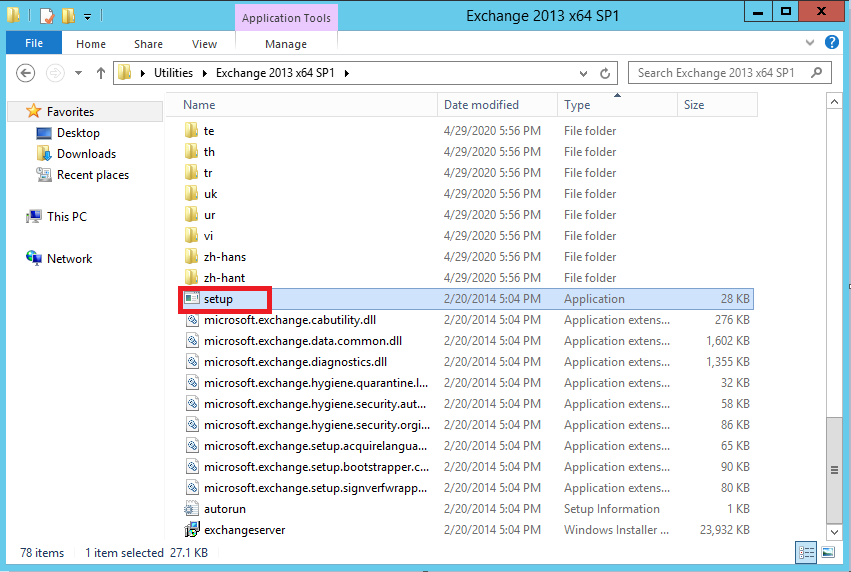Sort by the Name column header
Viewport: 851px width, 572px height.
(302, 105)
